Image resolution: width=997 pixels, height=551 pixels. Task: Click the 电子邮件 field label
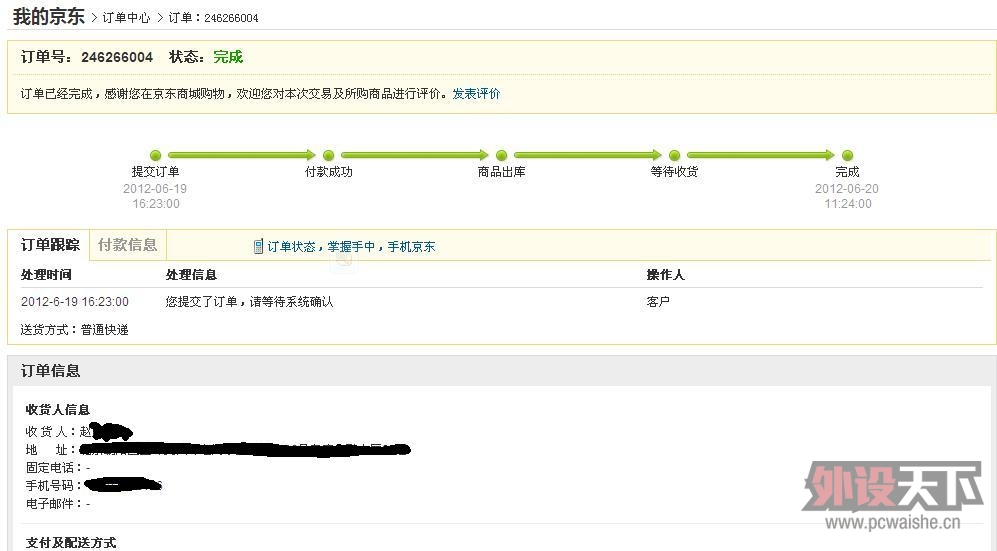(x=54, y=504)
